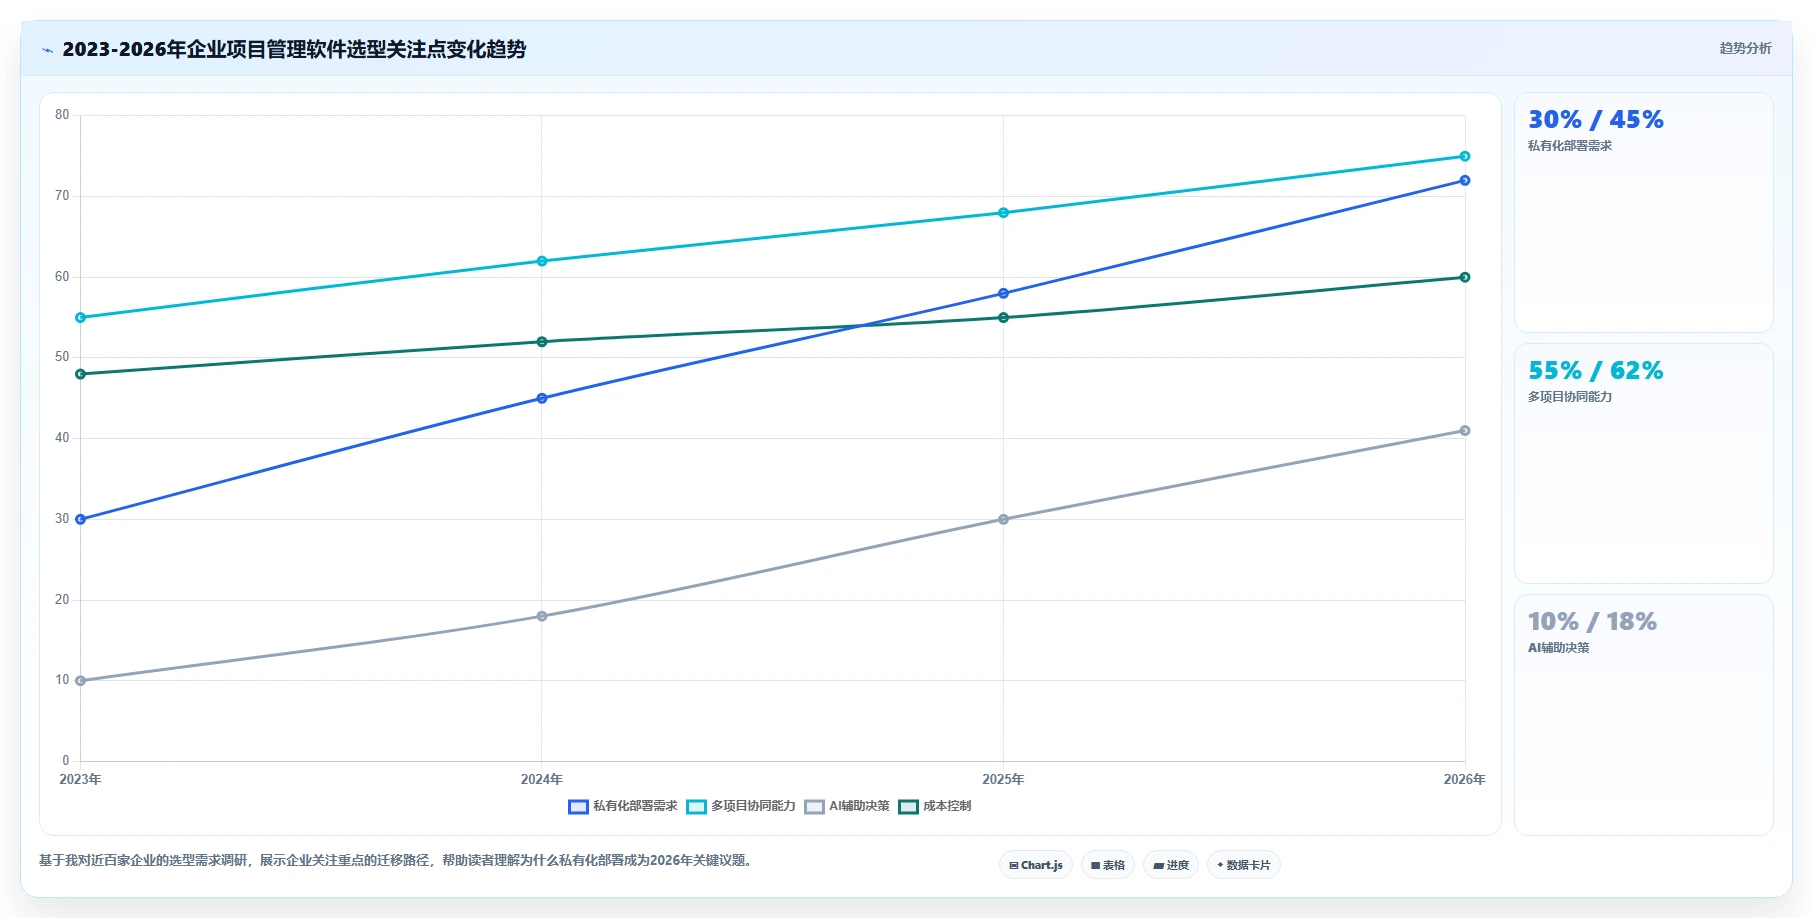Viewport: 1813px width, 918px height.
Task: Click the 数据卡片 tag pill
Action: pos(1244,865)
